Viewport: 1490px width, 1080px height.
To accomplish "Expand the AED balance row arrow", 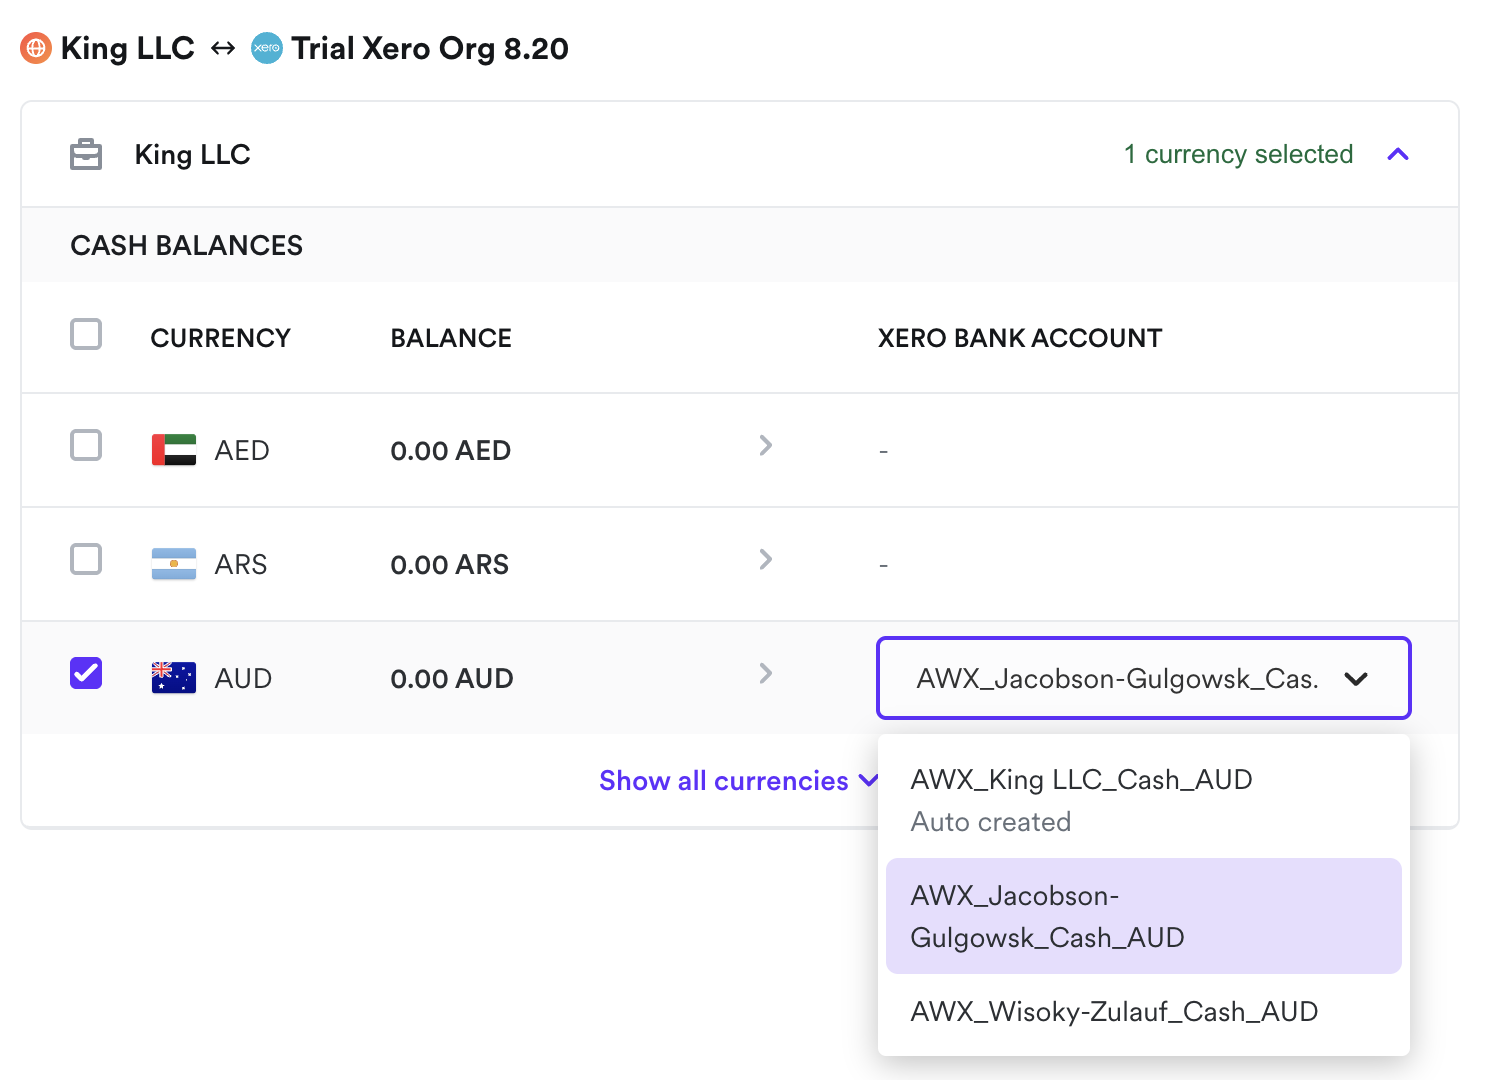I will click(766, 445).
